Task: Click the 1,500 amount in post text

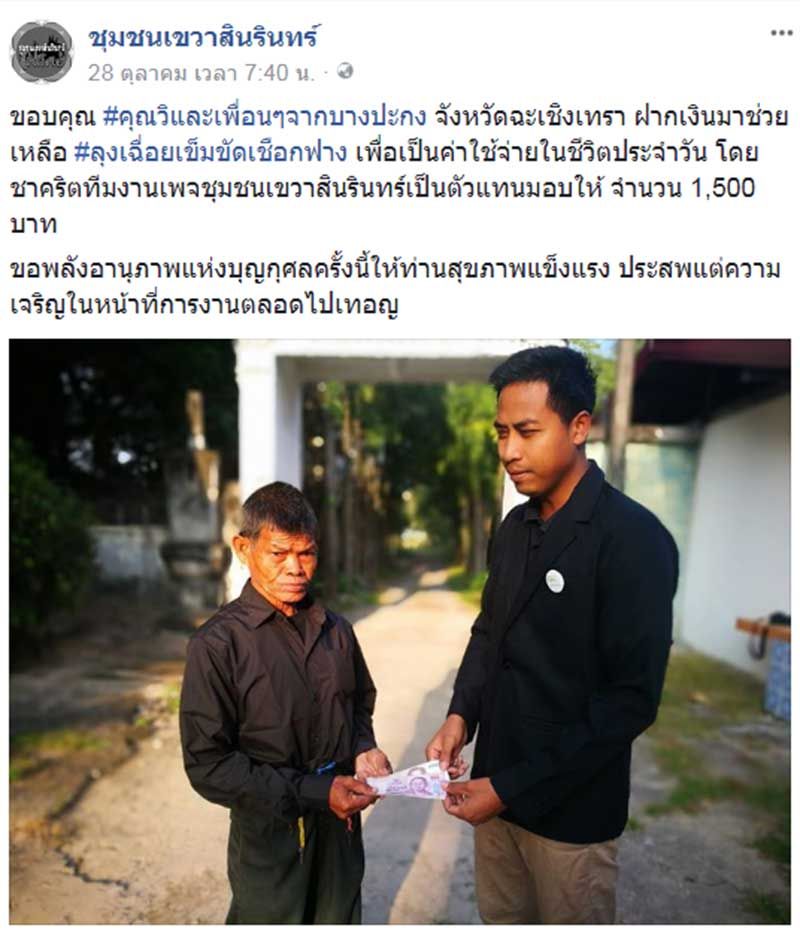Action: [x=722, y=188]
